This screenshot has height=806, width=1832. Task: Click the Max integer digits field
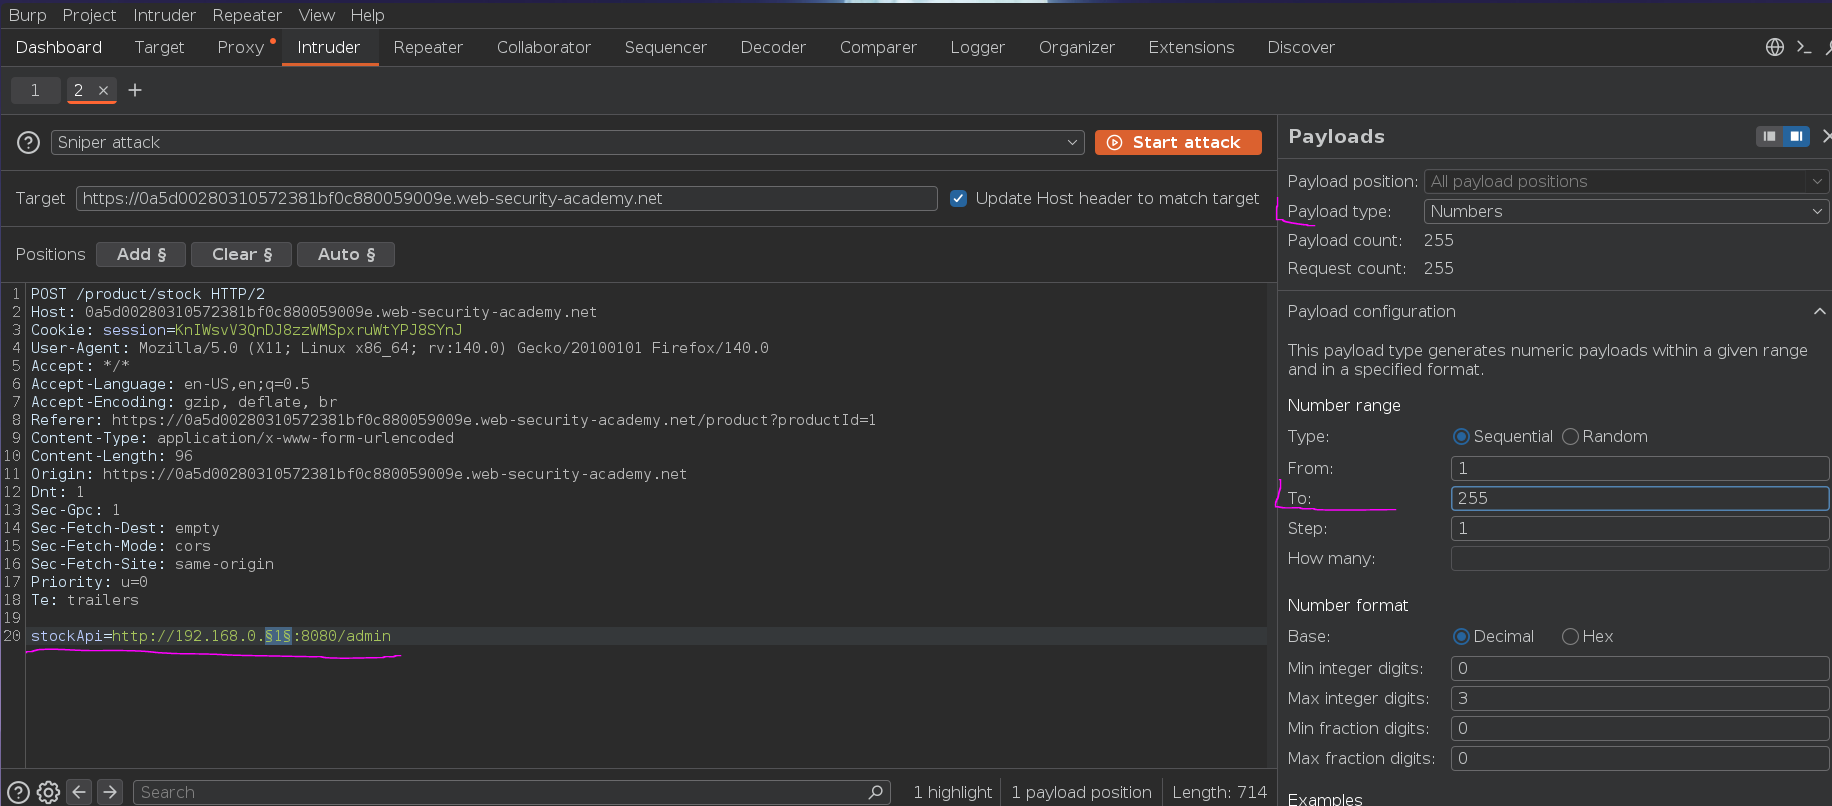pyautogui.click(x=1640, y=698)
